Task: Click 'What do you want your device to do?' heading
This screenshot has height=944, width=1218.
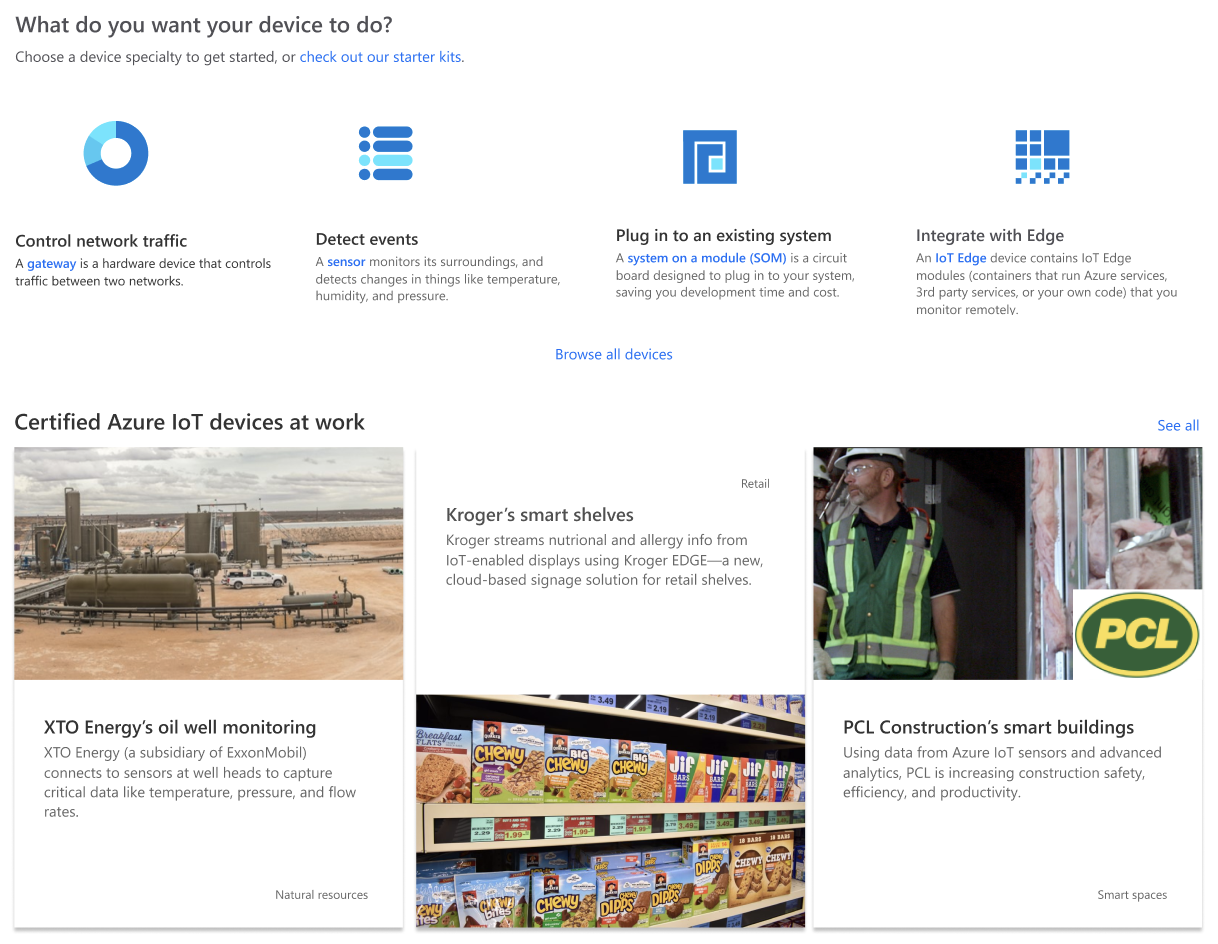Action: tap(204, 25)
